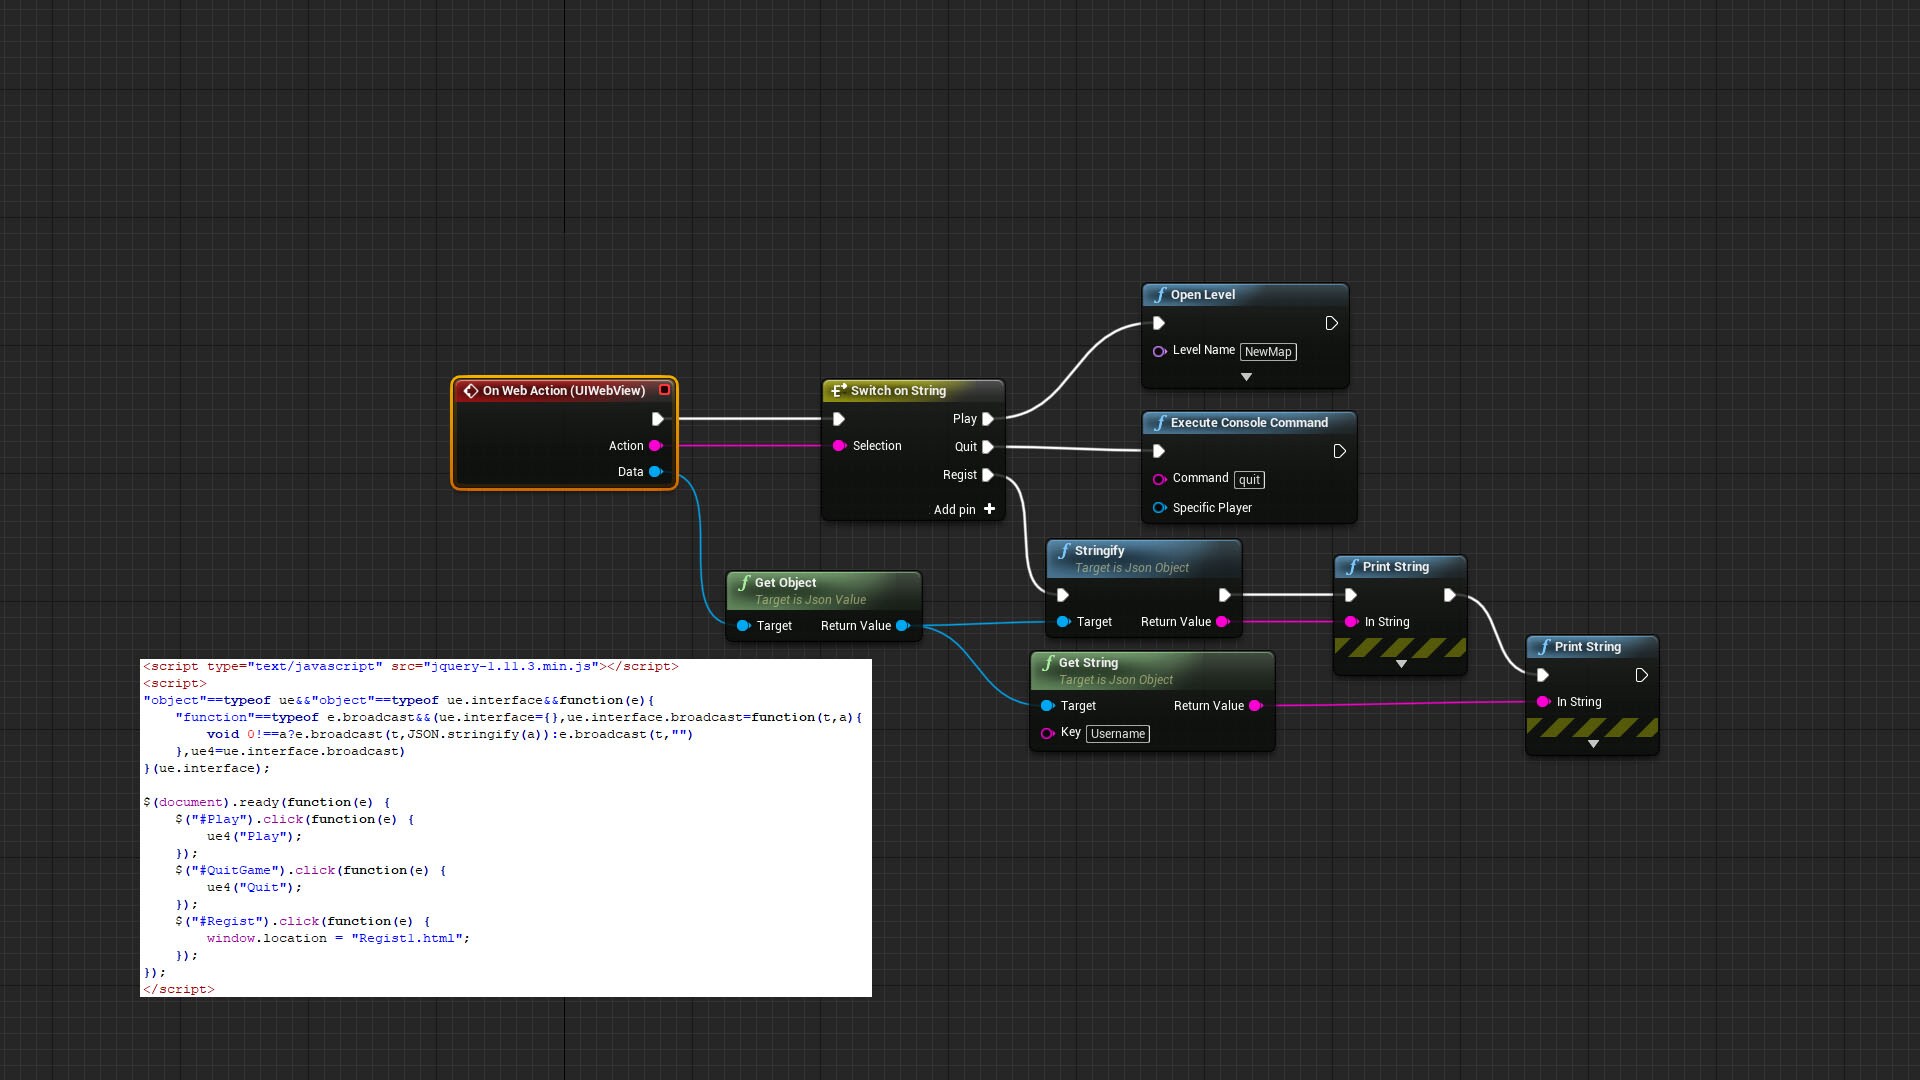
Task: Click the Username Key field on Get String
Action: point(1117,733)
